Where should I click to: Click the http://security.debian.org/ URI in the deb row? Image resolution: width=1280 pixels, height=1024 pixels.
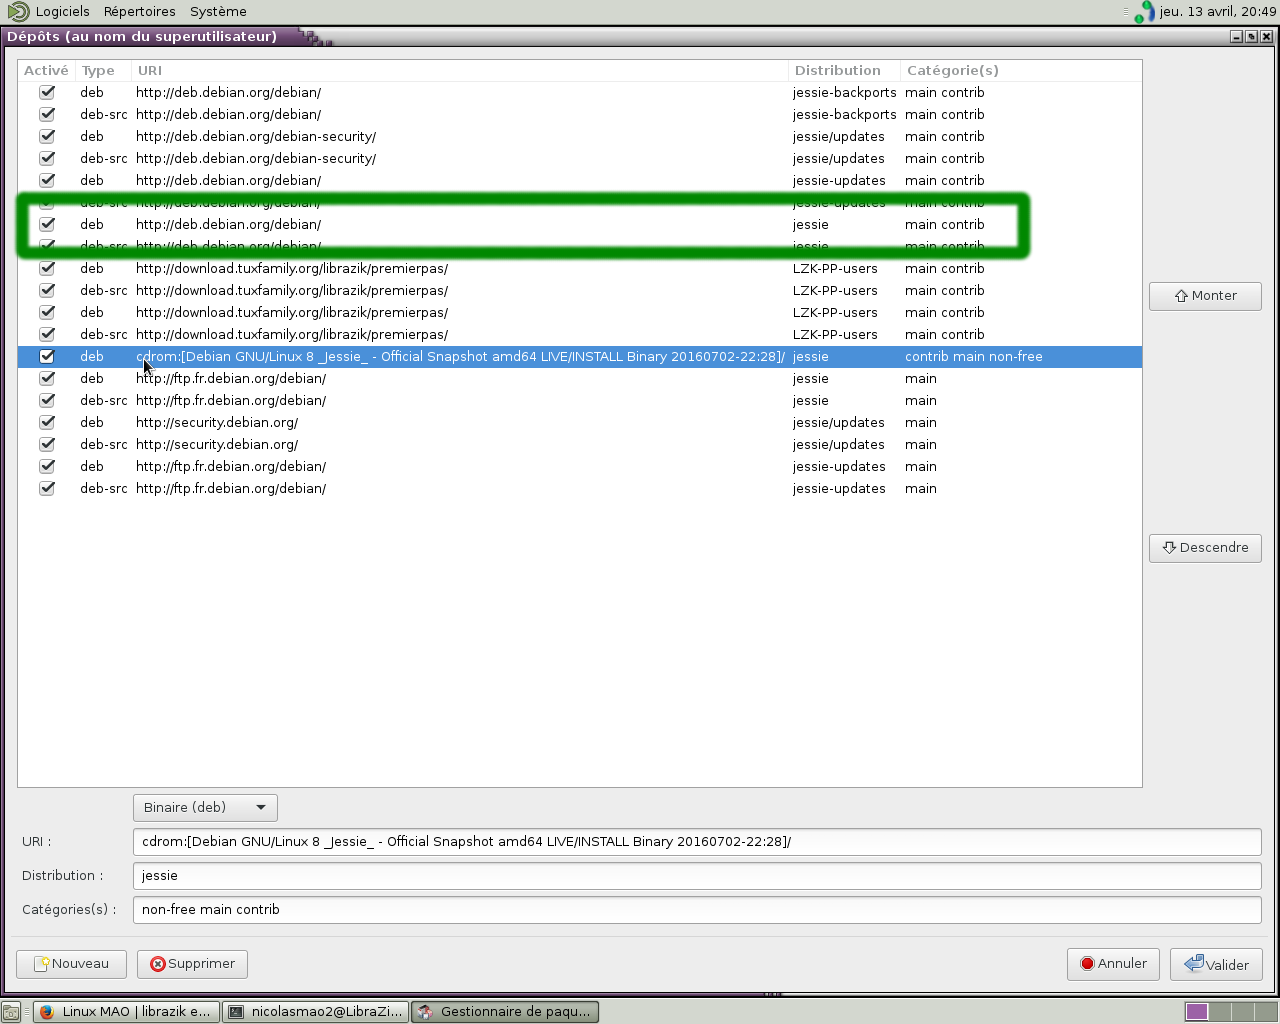click(x=217, y=423)
